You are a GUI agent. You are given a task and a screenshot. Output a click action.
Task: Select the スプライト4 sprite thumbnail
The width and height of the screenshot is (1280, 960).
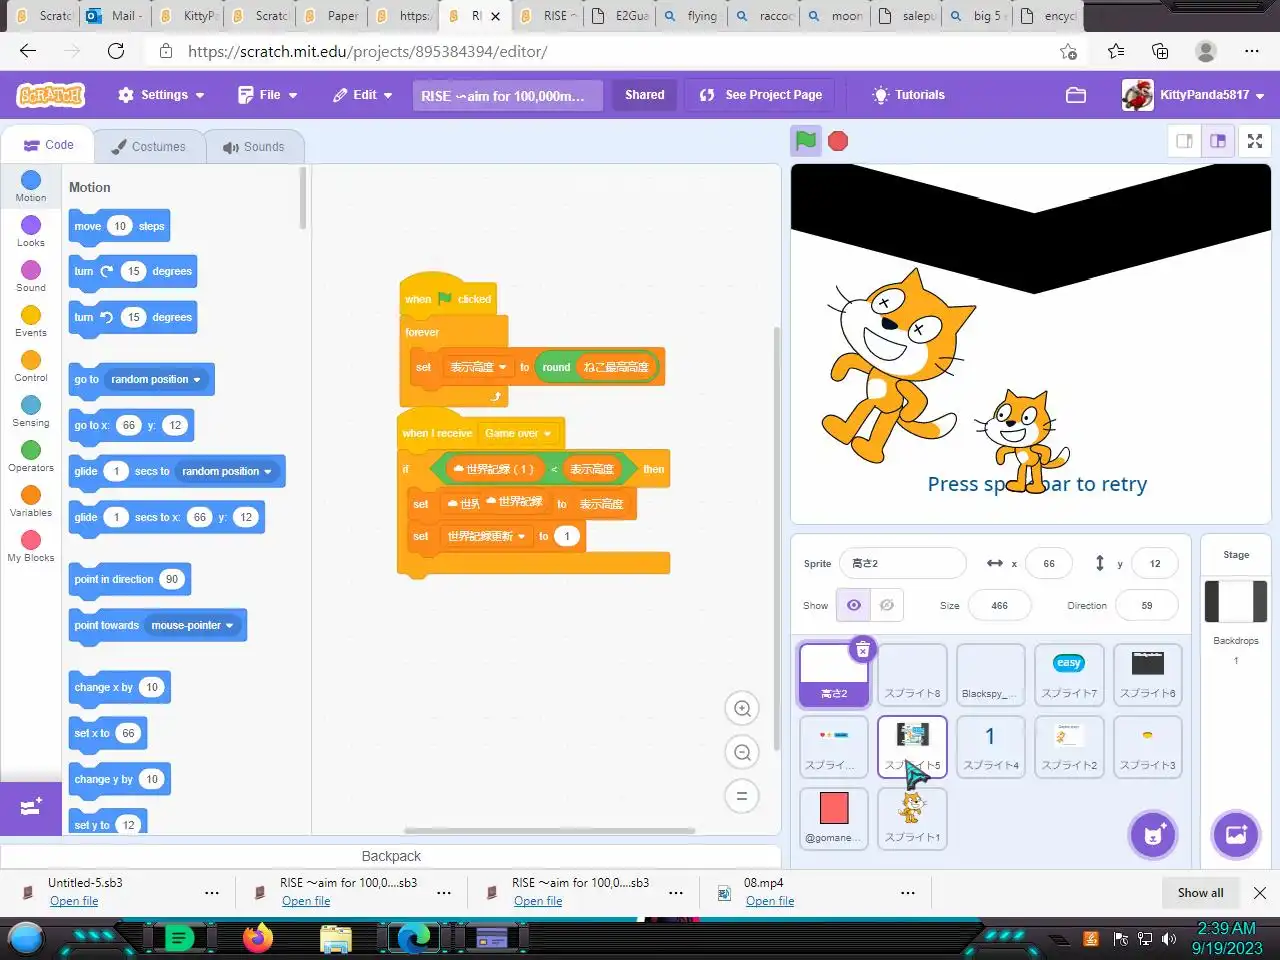(990, 747)
